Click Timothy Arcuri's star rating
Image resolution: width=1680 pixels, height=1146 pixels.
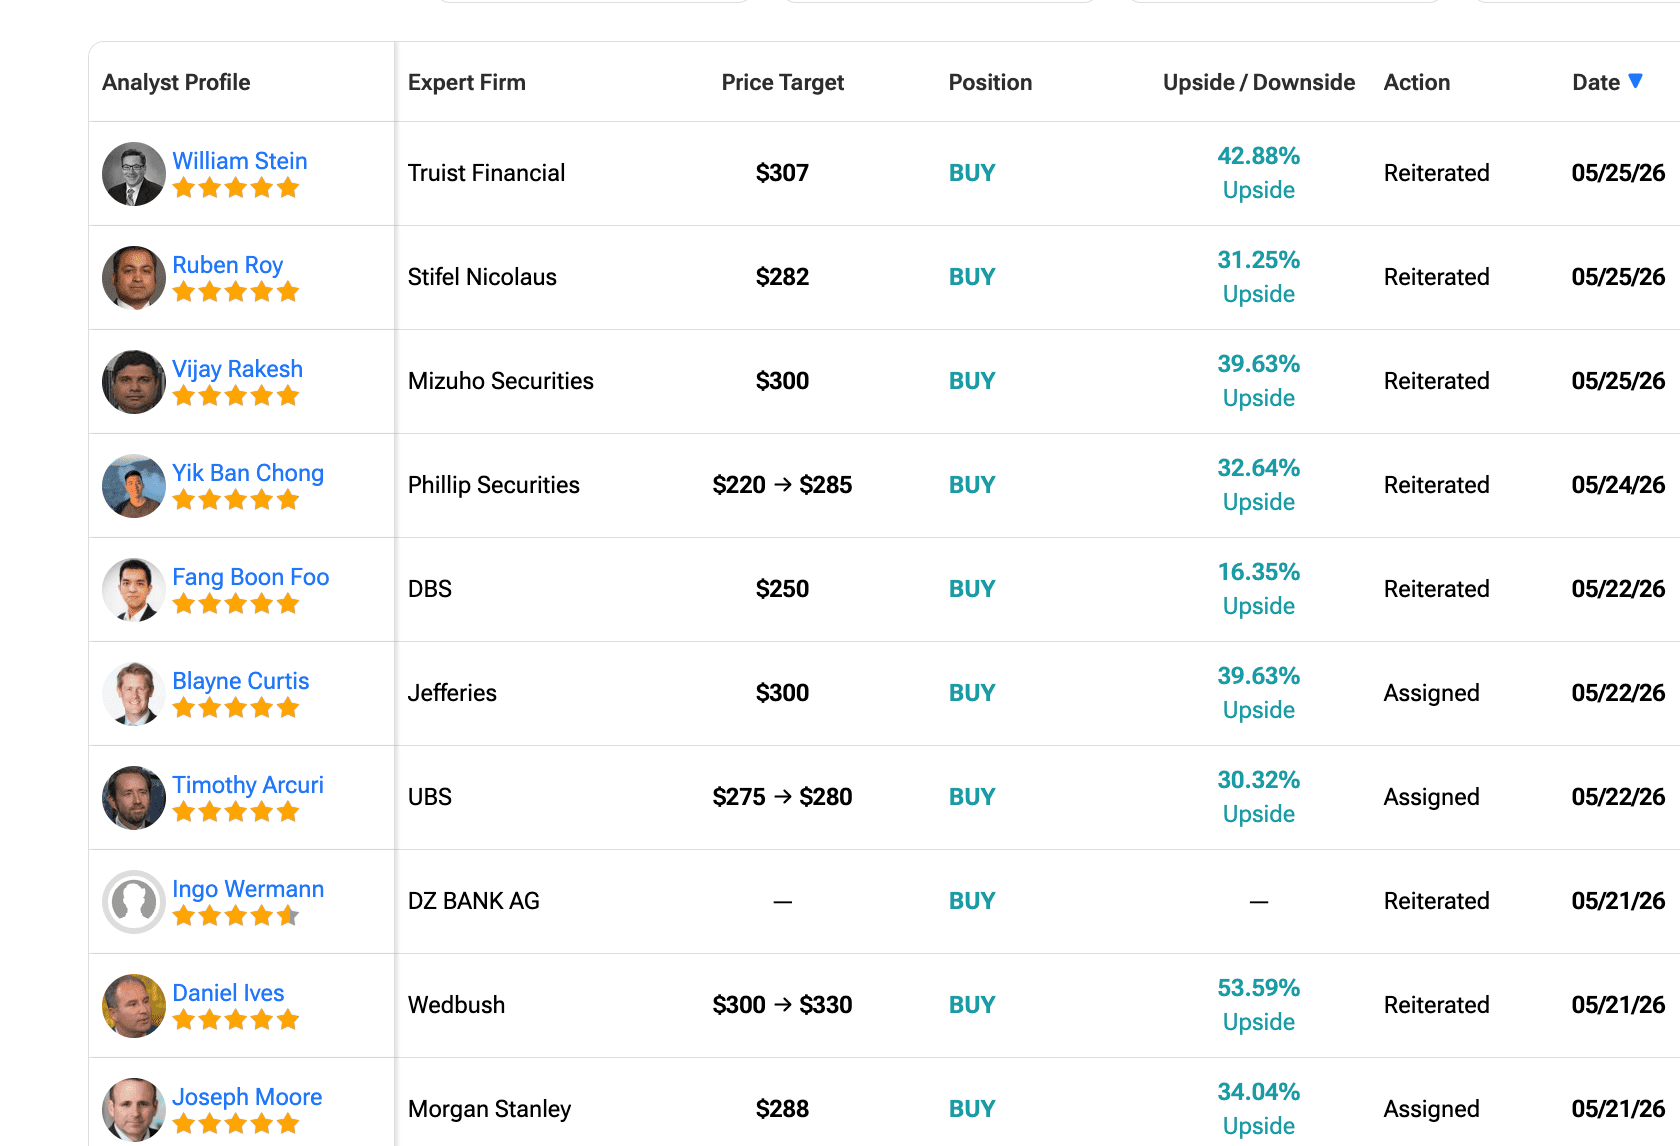tap(236, 812)
